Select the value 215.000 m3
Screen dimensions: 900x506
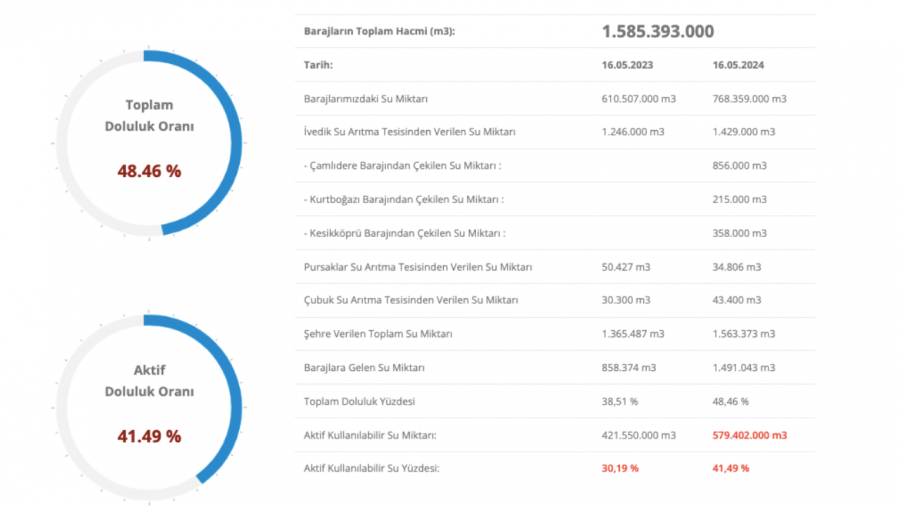(x=740, y=200)
